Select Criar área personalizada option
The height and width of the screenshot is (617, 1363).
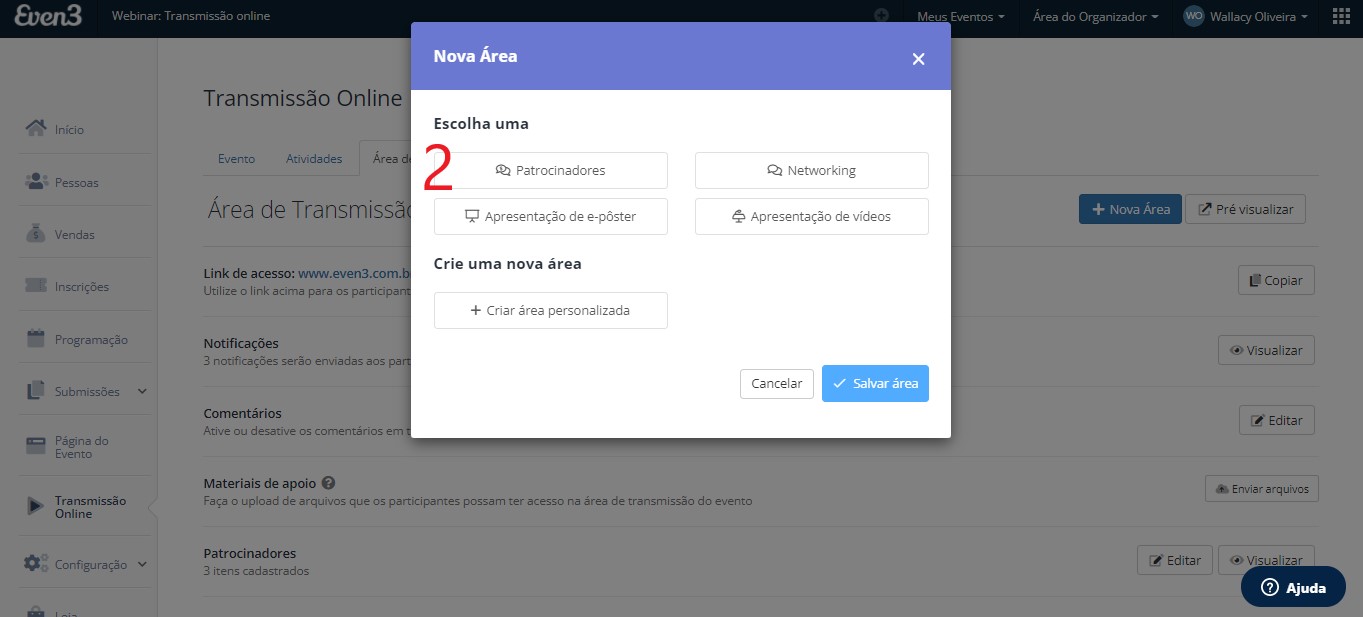551,310
